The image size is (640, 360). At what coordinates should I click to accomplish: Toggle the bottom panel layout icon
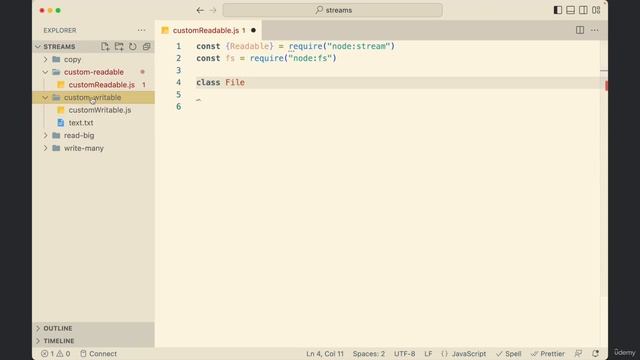[x=571, y=10]
